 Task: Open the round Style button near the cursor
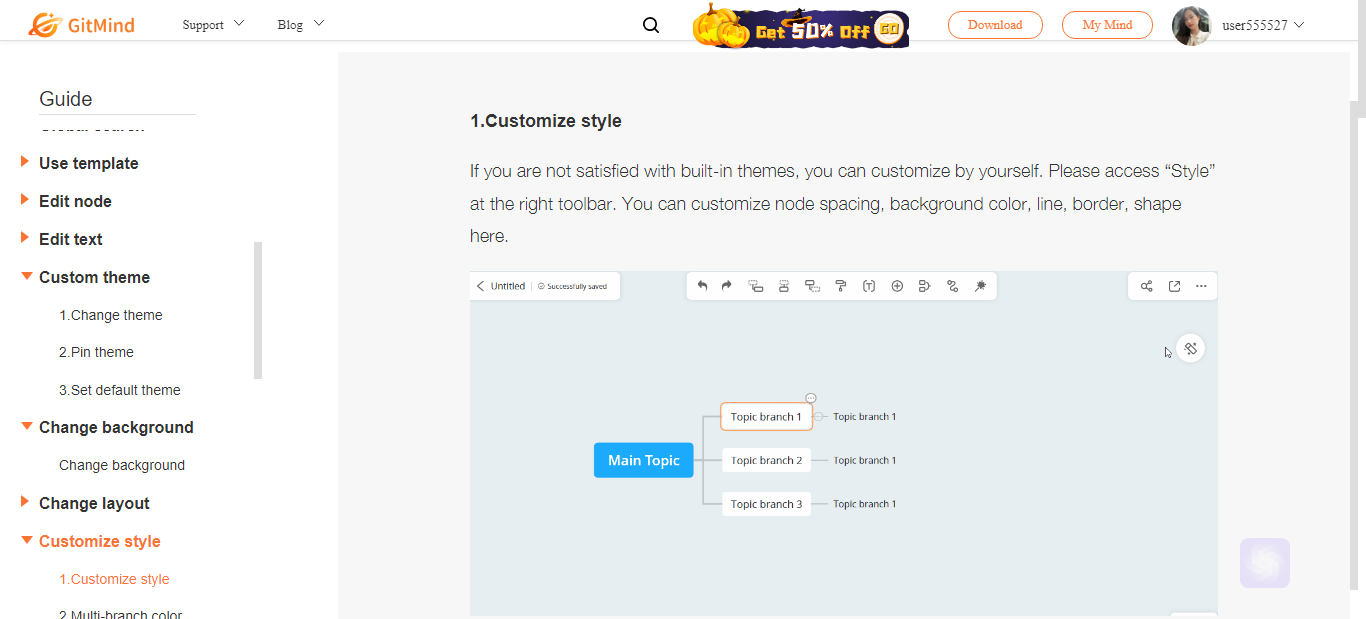tap(1190, 348)
